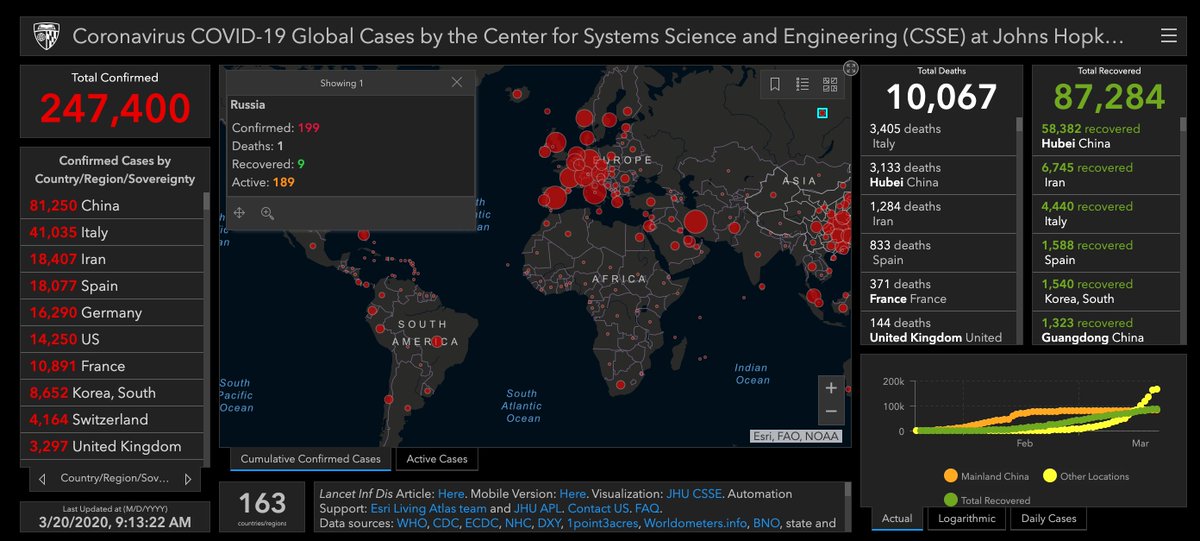Click the 833 deaths Spain entry

[938, 253]
